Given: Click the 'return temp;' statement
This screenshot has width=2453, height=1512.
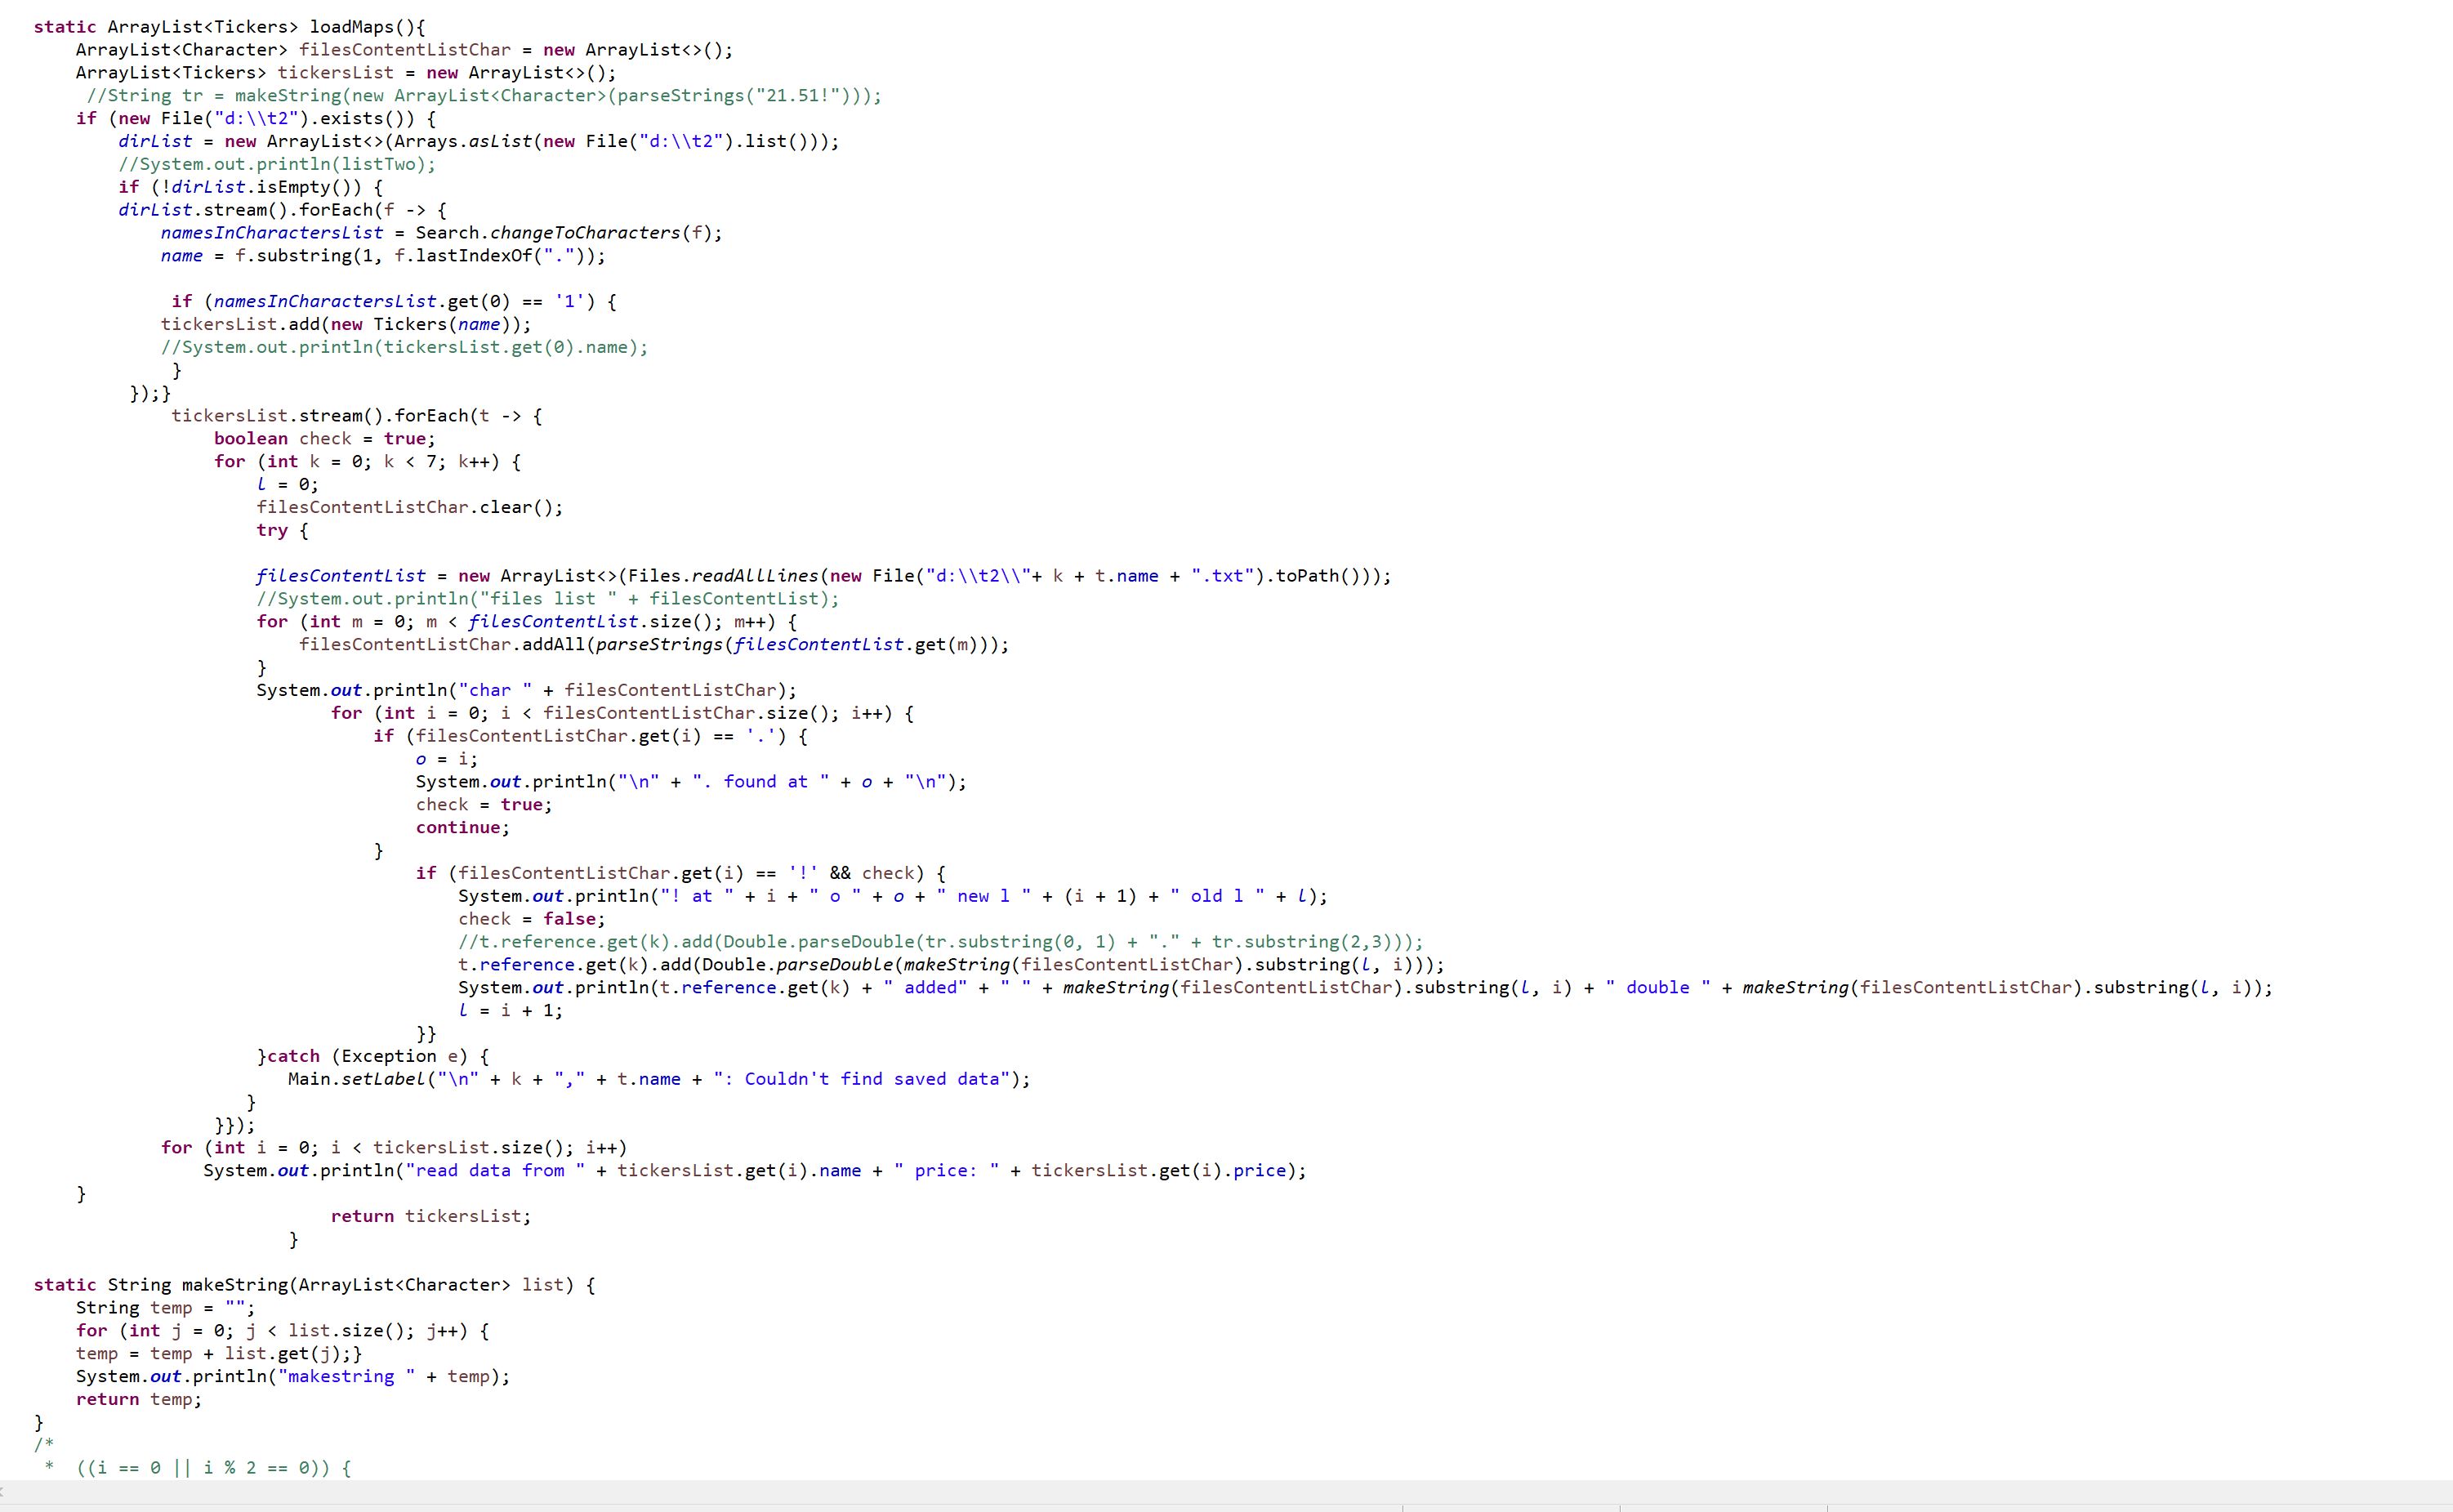Looking at the screenshot, I should point(139,1400).
